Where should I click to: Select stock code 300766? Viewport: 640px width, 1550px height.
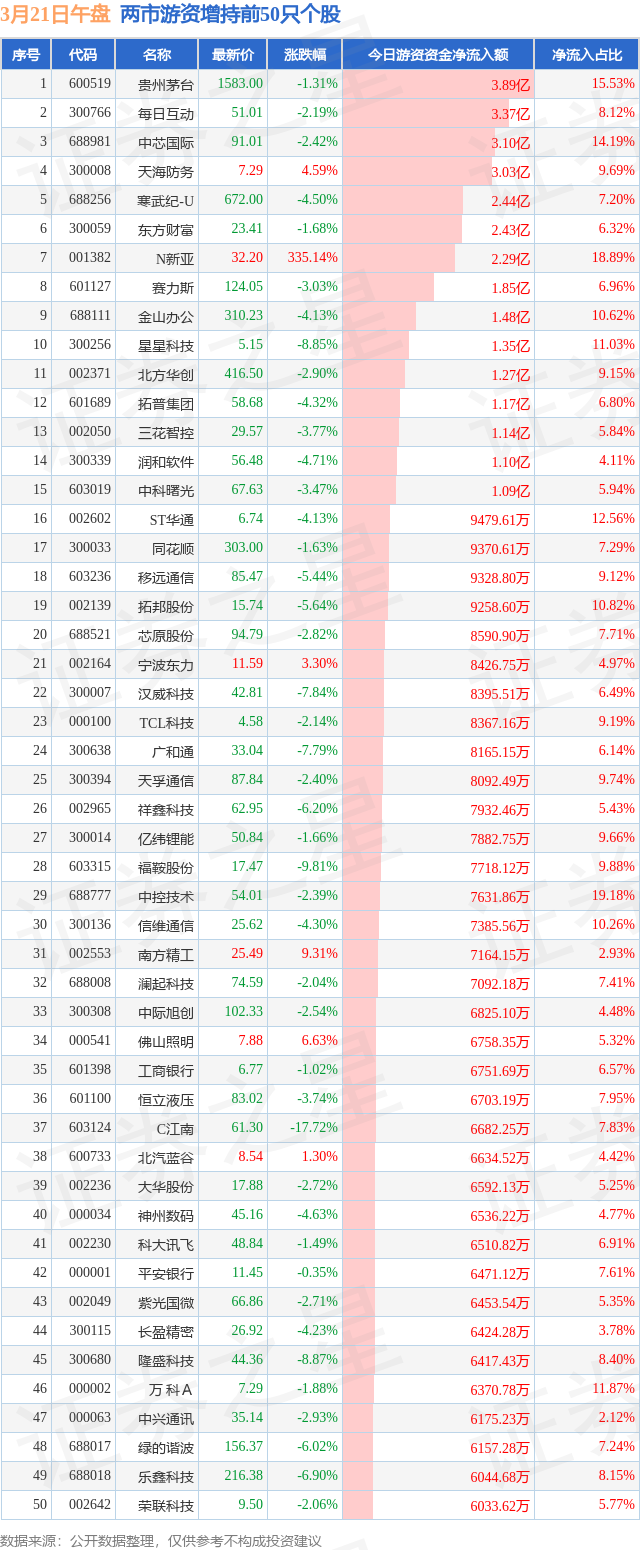pyautogui.click(x=90, y=113)
